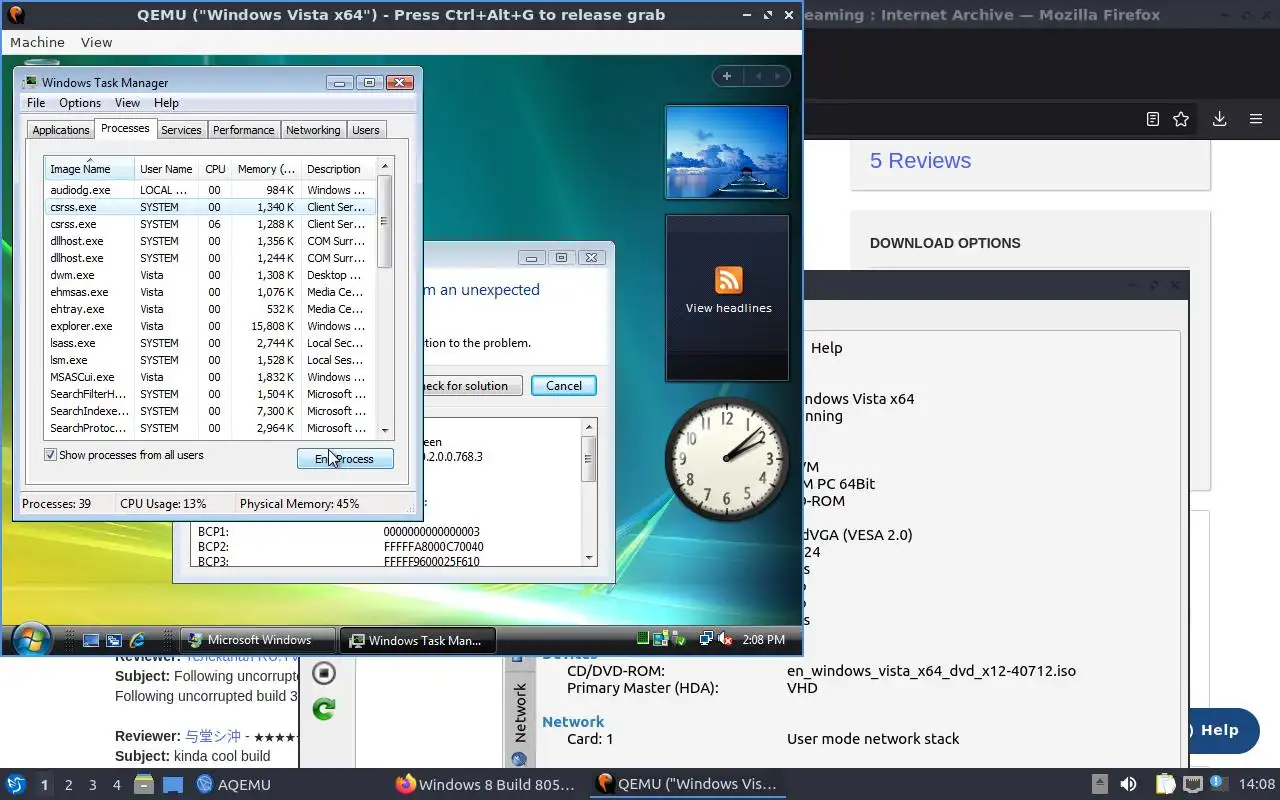Open the Task Manager Help menu
Screen dimensions: 1280x800
(166, 103)
